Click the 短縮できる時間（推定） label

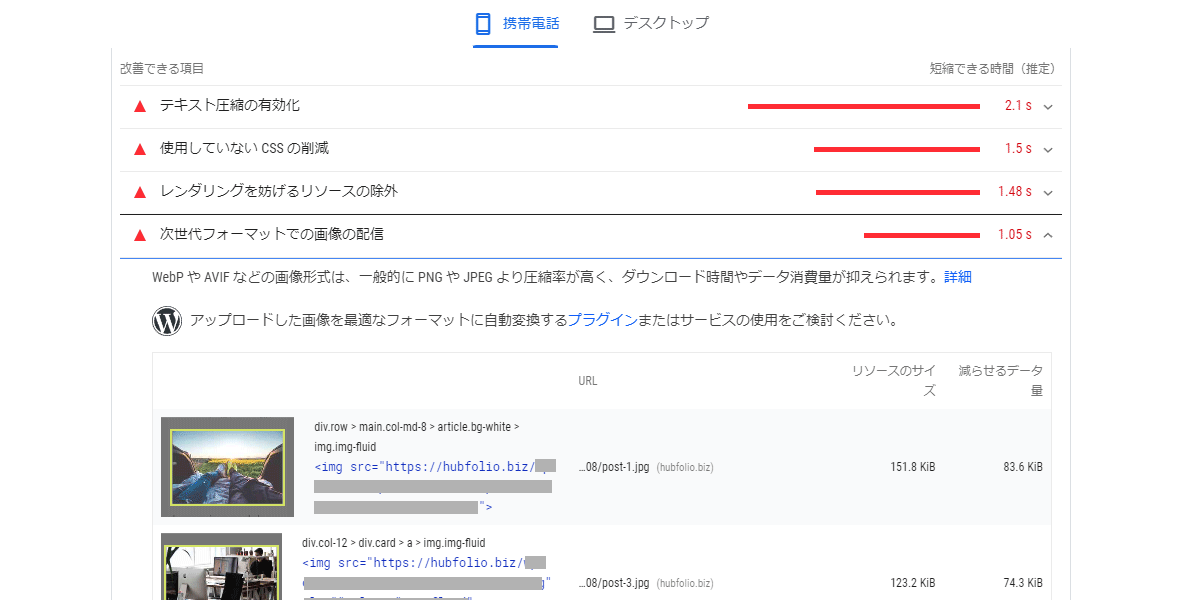click(x=992, y=69)
